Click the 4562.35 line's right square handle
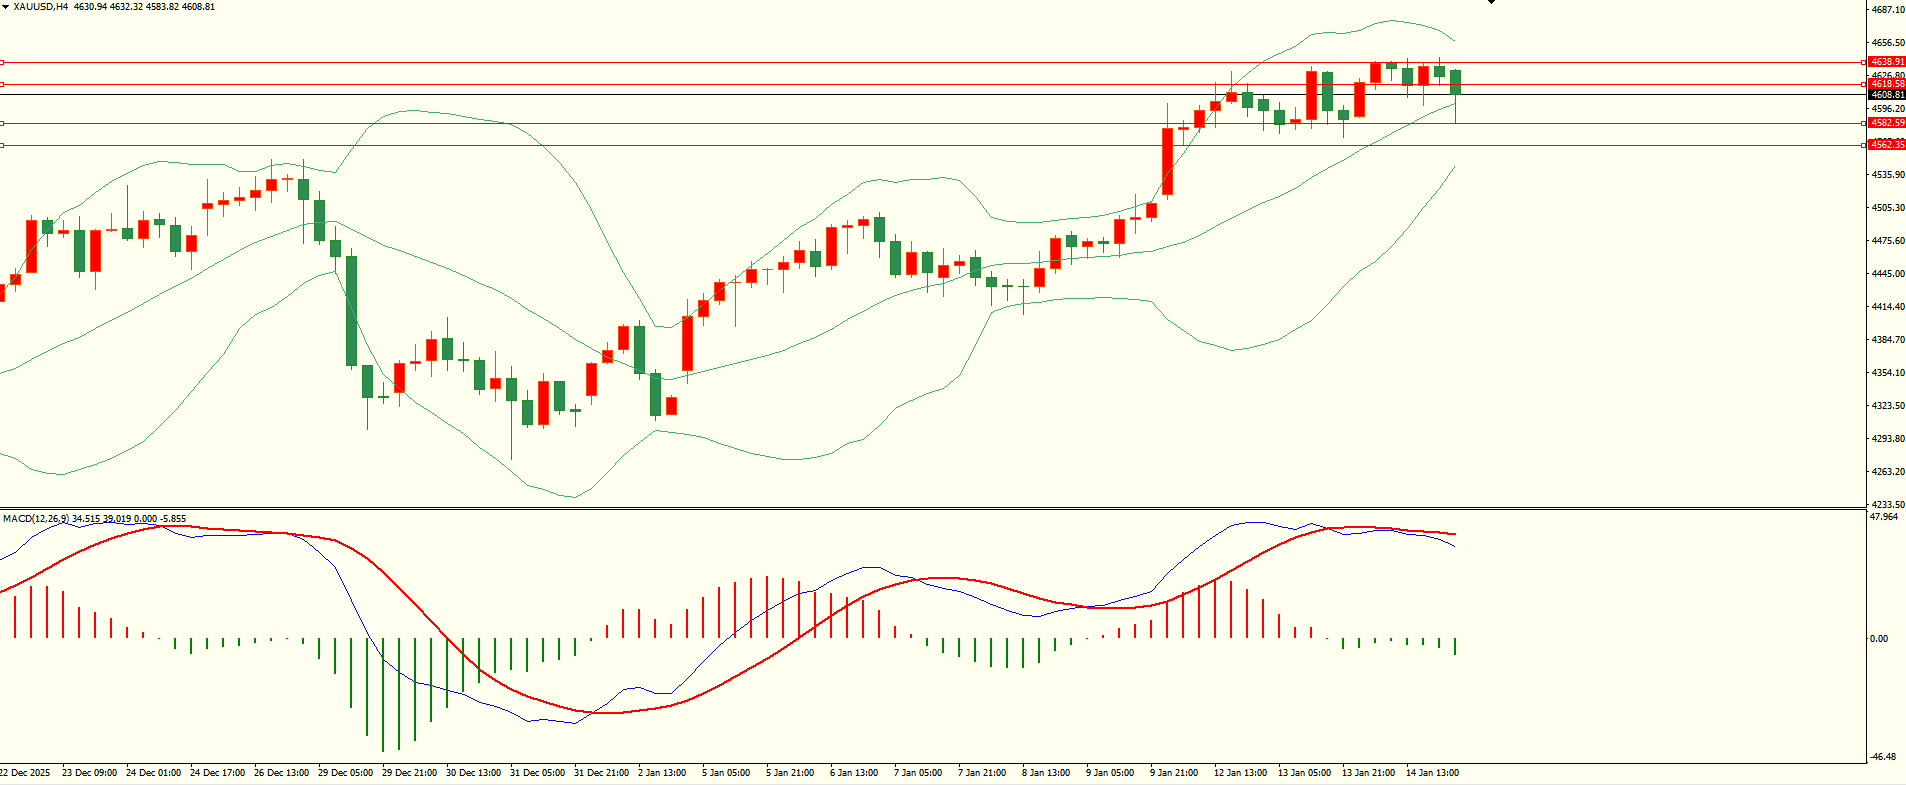Screen dimensions: 1906x785 1863,145
